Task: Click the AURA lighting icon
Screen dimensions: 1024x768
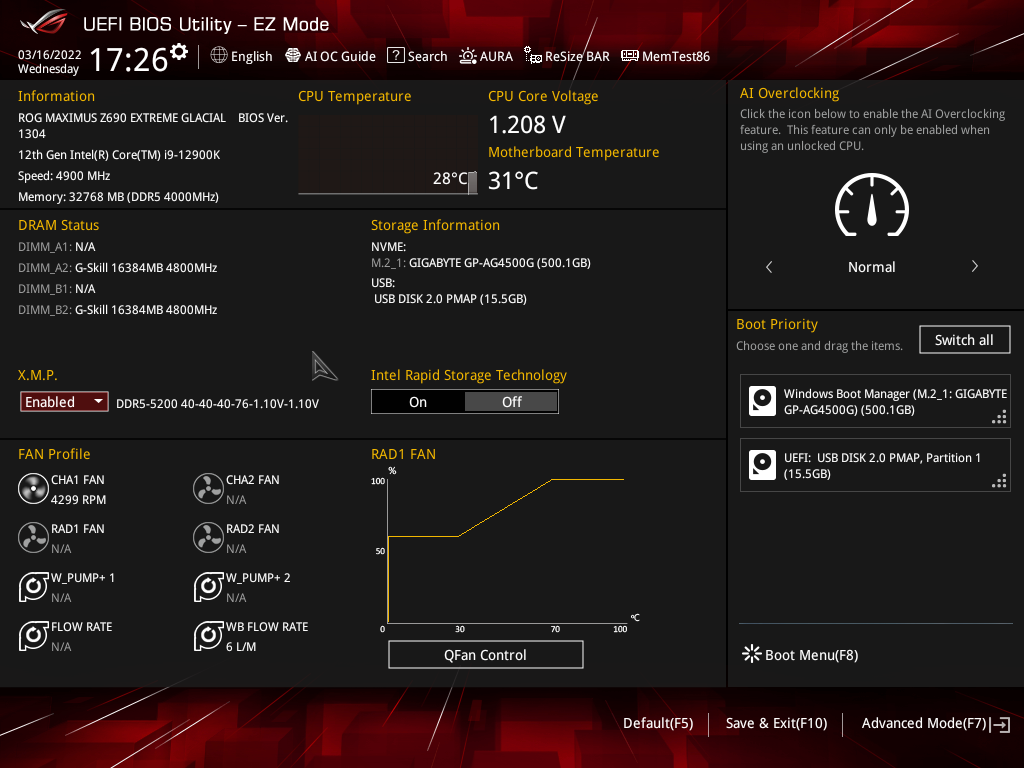Action: pos(468,56)
